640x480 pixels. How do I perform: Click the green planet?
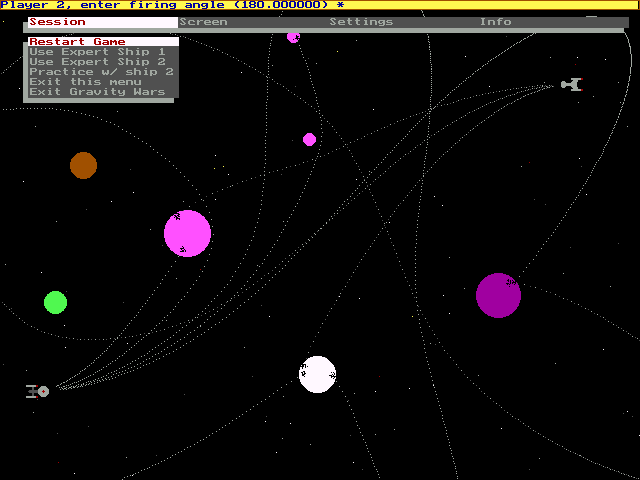56,302
